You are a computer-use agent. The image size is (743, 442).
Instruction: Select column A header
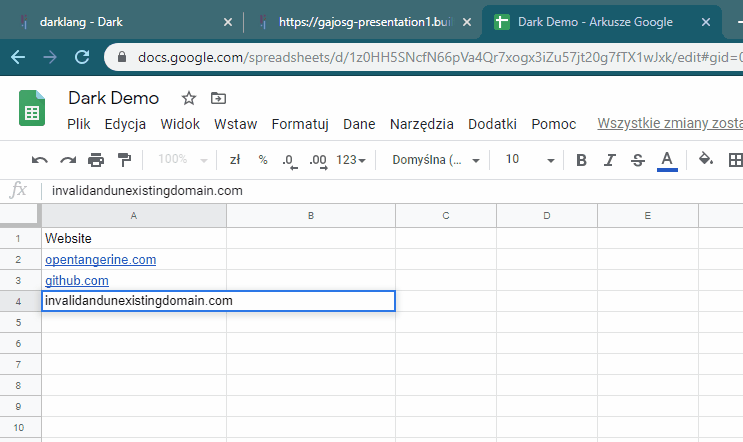pyautogui.click(x=134, y=216)
